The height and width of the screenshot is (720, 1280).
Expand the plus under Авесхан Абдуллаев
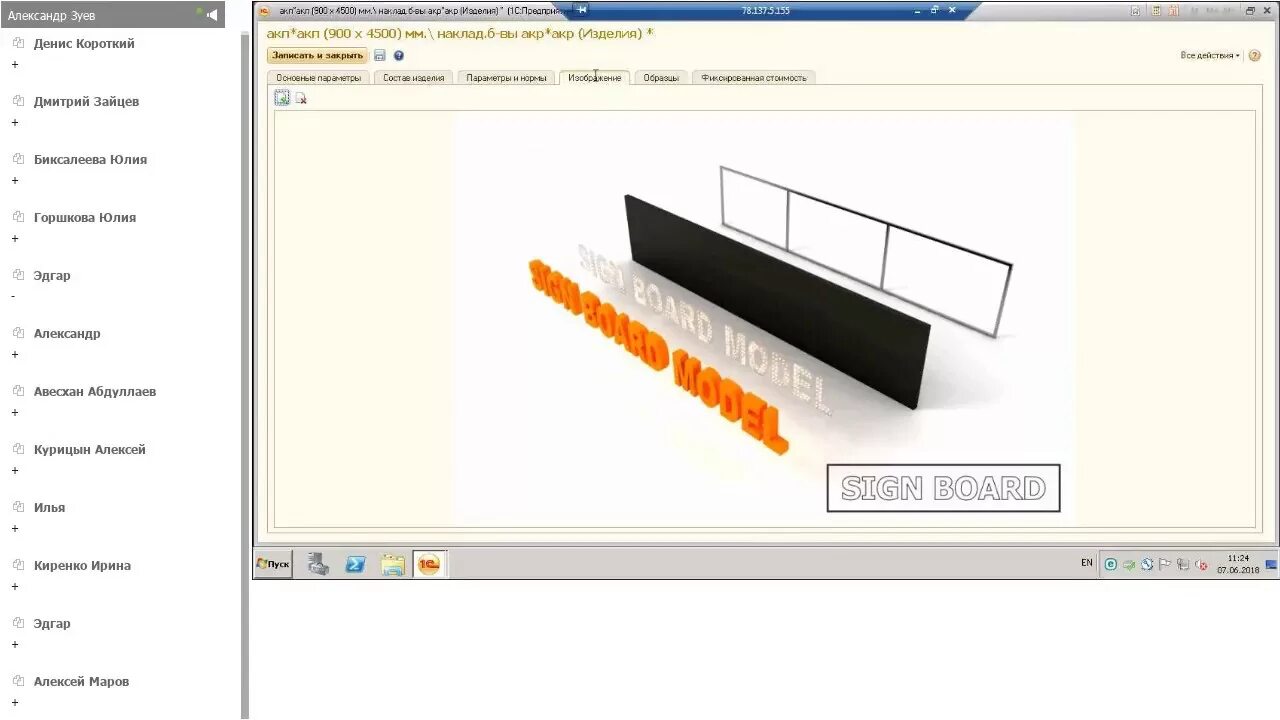click(15, 413)
